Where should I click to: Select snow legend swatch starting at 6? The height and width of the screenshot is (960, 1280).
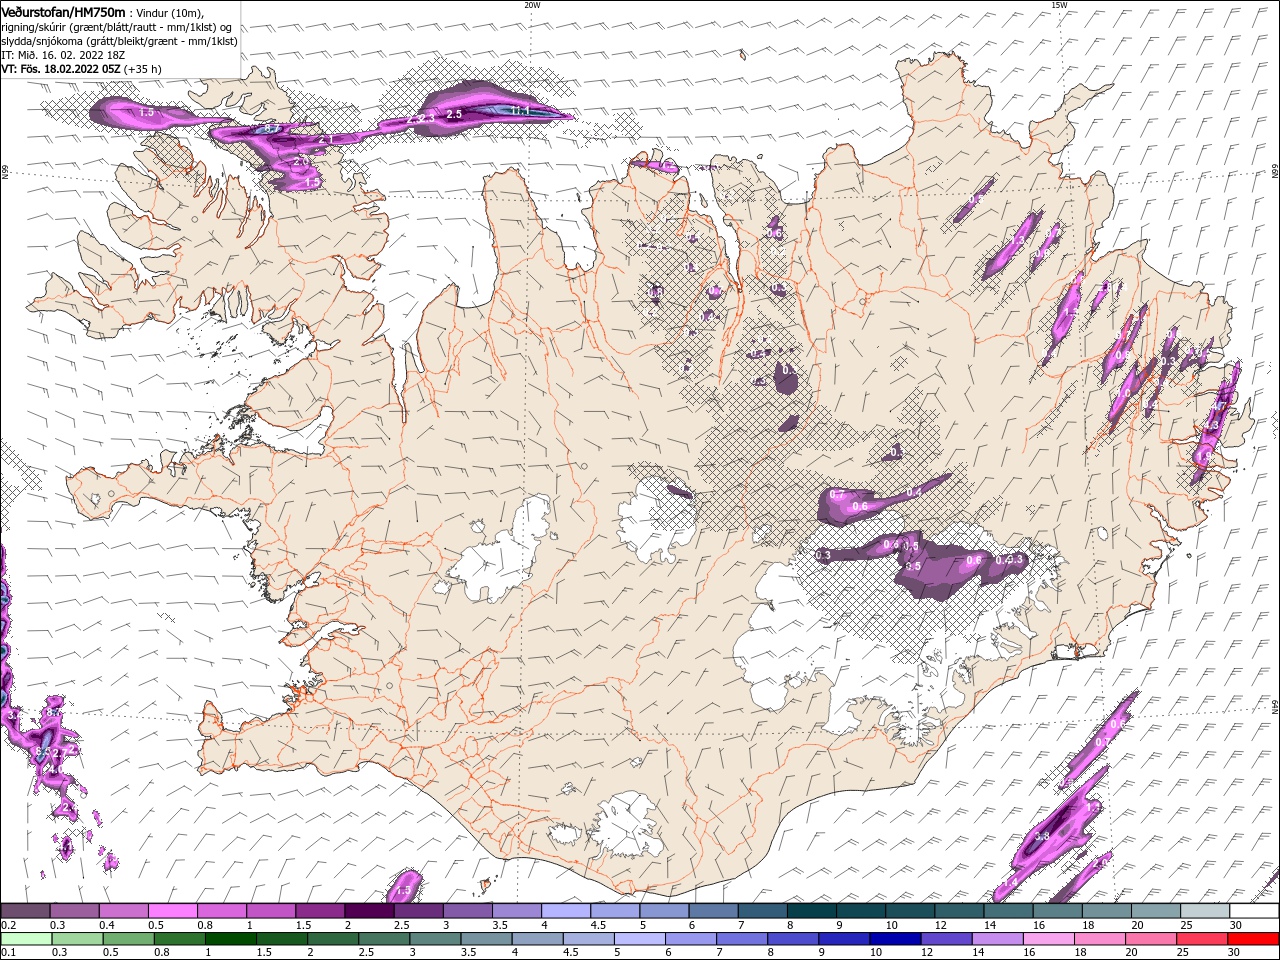coord(713,911)
